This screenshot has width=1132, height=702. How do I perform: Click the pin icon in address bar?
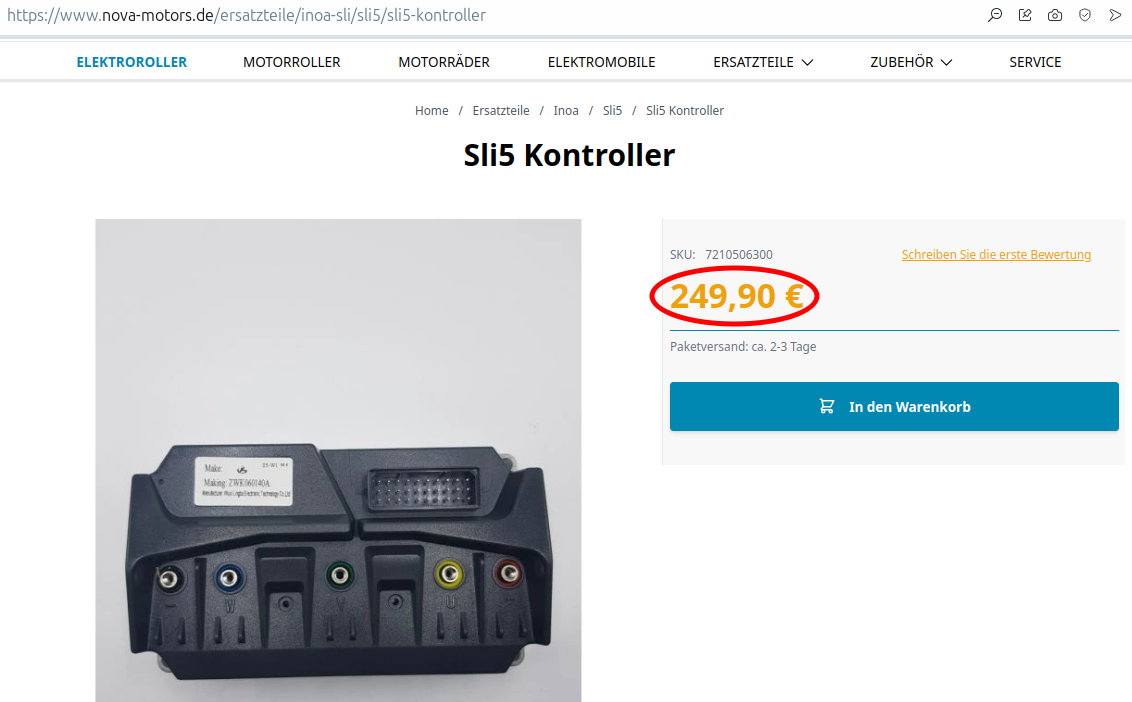pos(1025,15)
